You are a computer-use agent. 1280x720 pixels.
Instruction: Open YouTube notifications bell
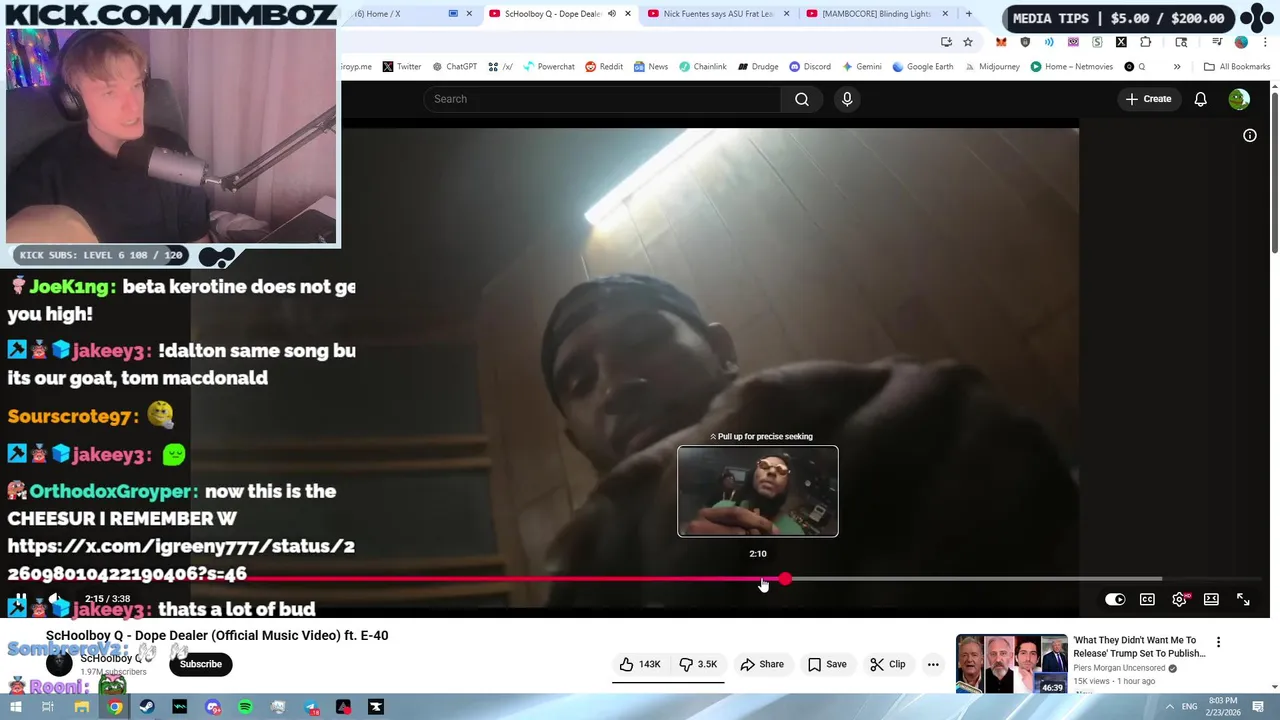[1200, 99]
